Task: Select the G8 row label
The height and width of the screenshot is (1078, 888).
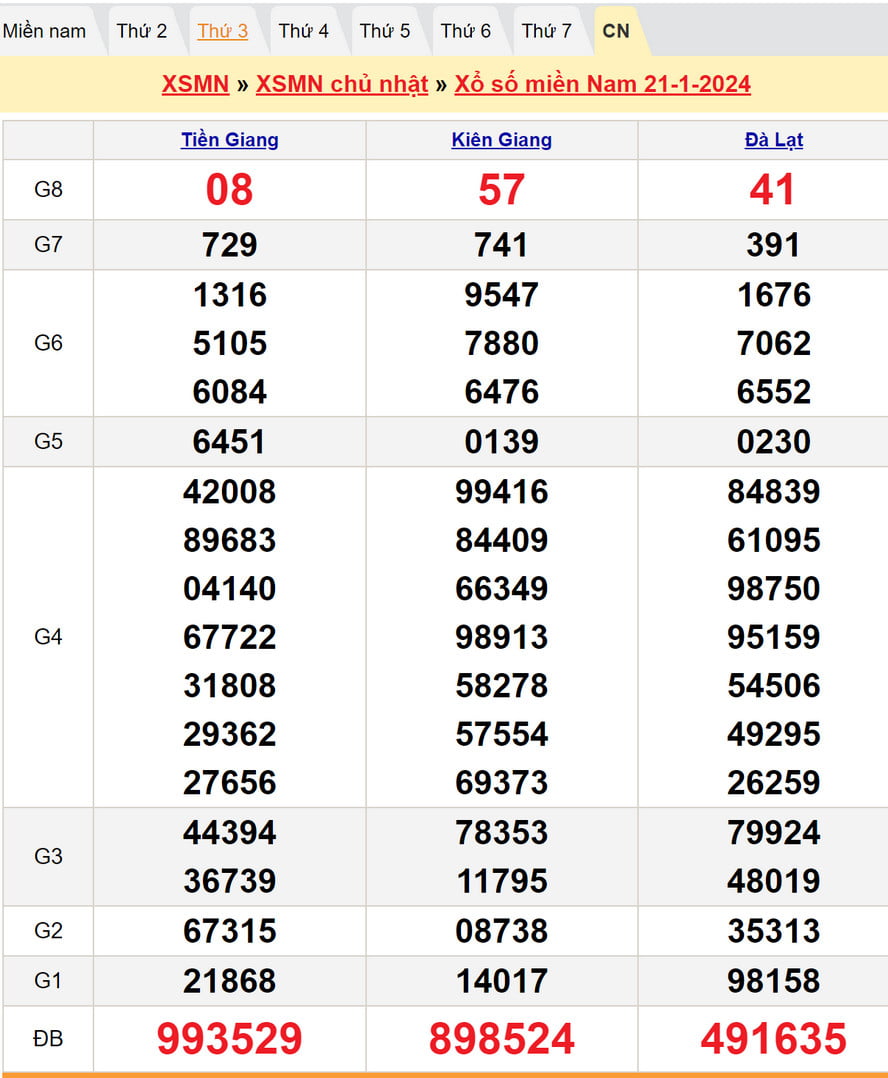Action: 48,189
